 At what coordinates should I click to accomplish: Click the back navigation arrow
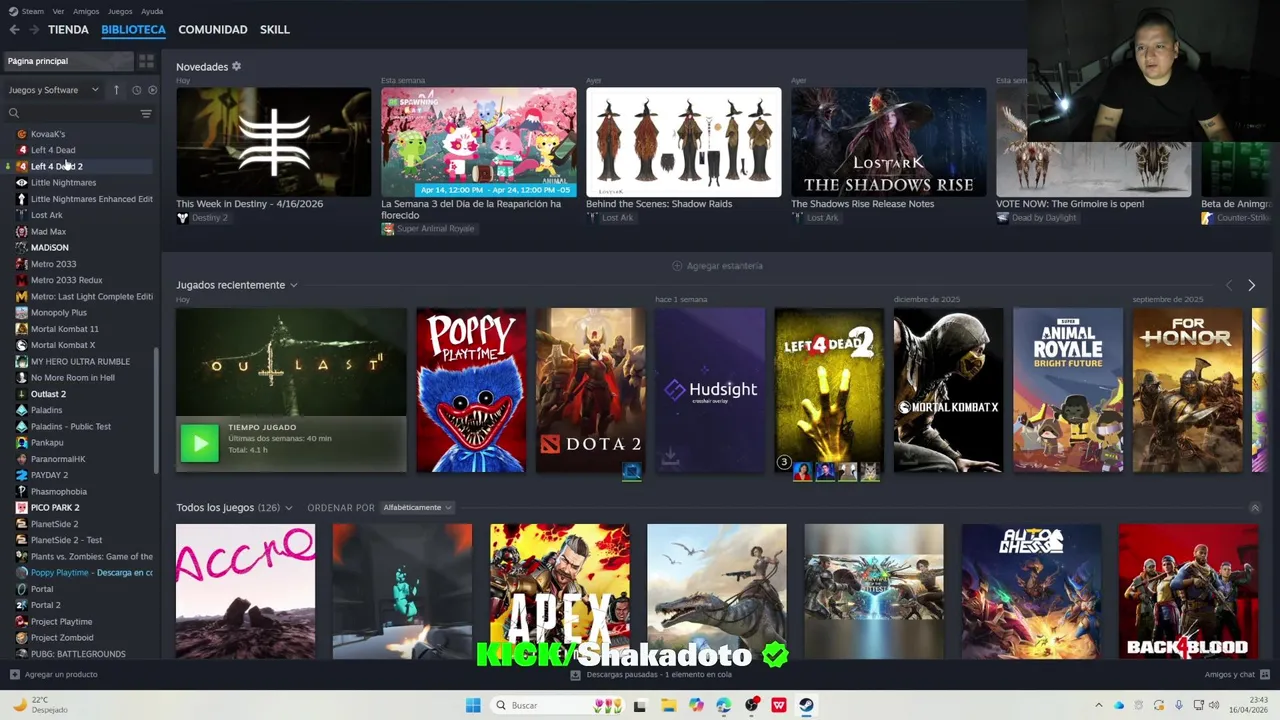[14, 30]
